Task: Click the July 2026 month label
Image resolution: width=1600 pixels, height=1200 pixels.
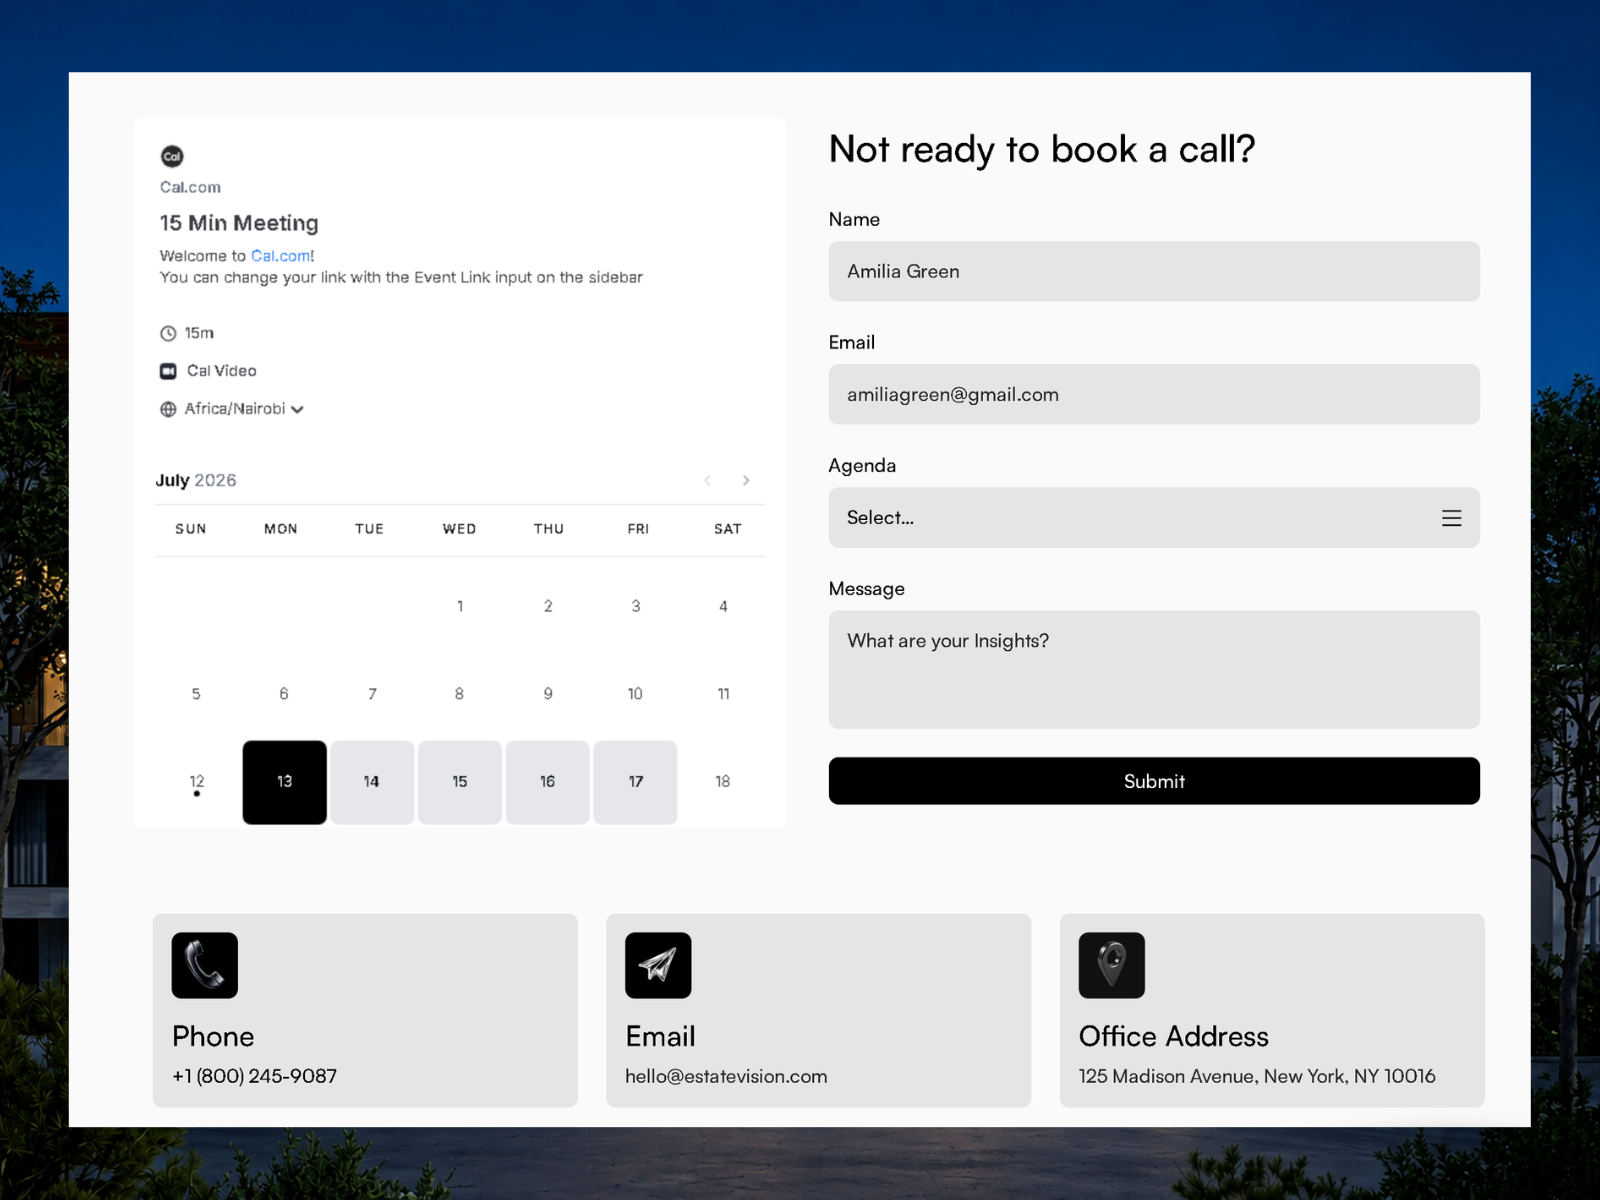Action: click(x=196, y=480)
